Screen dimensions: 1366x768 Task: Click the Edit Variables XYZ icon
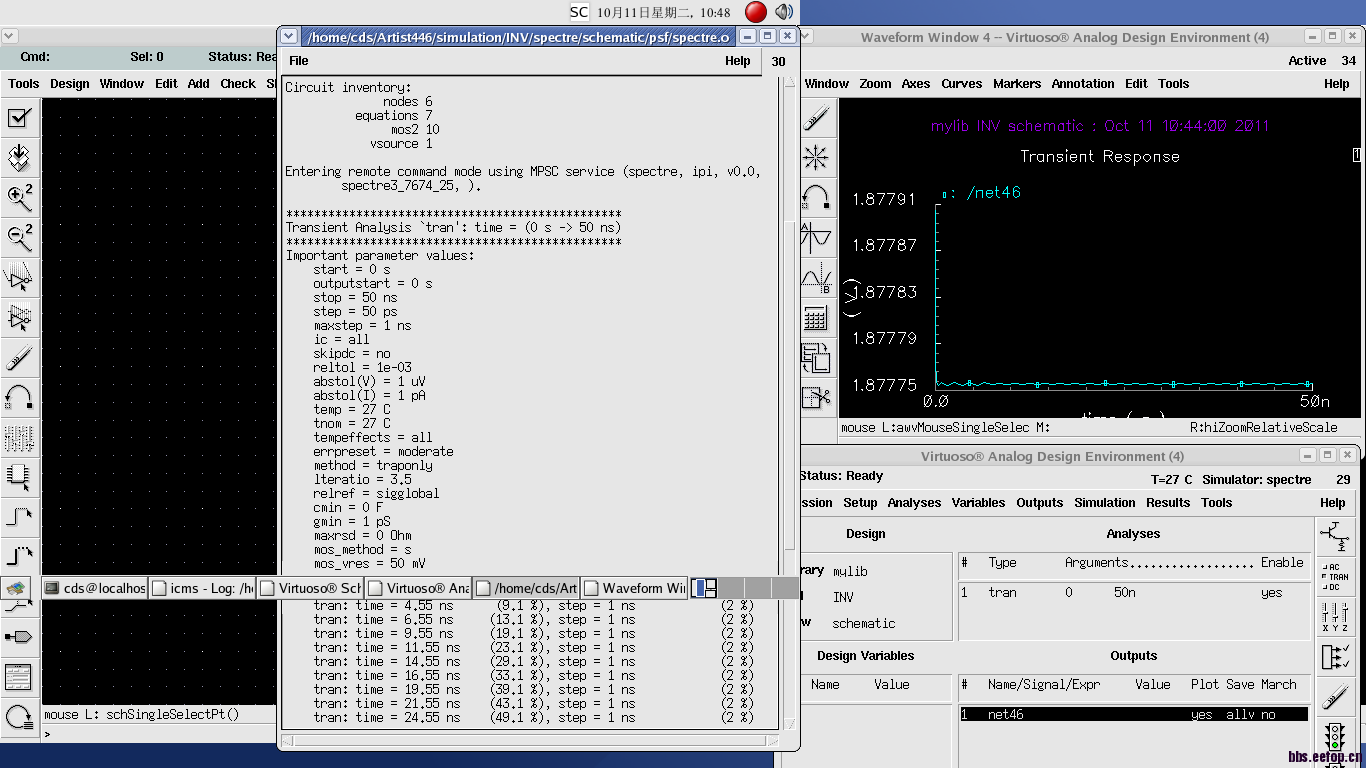click(x=1335, y=616)
